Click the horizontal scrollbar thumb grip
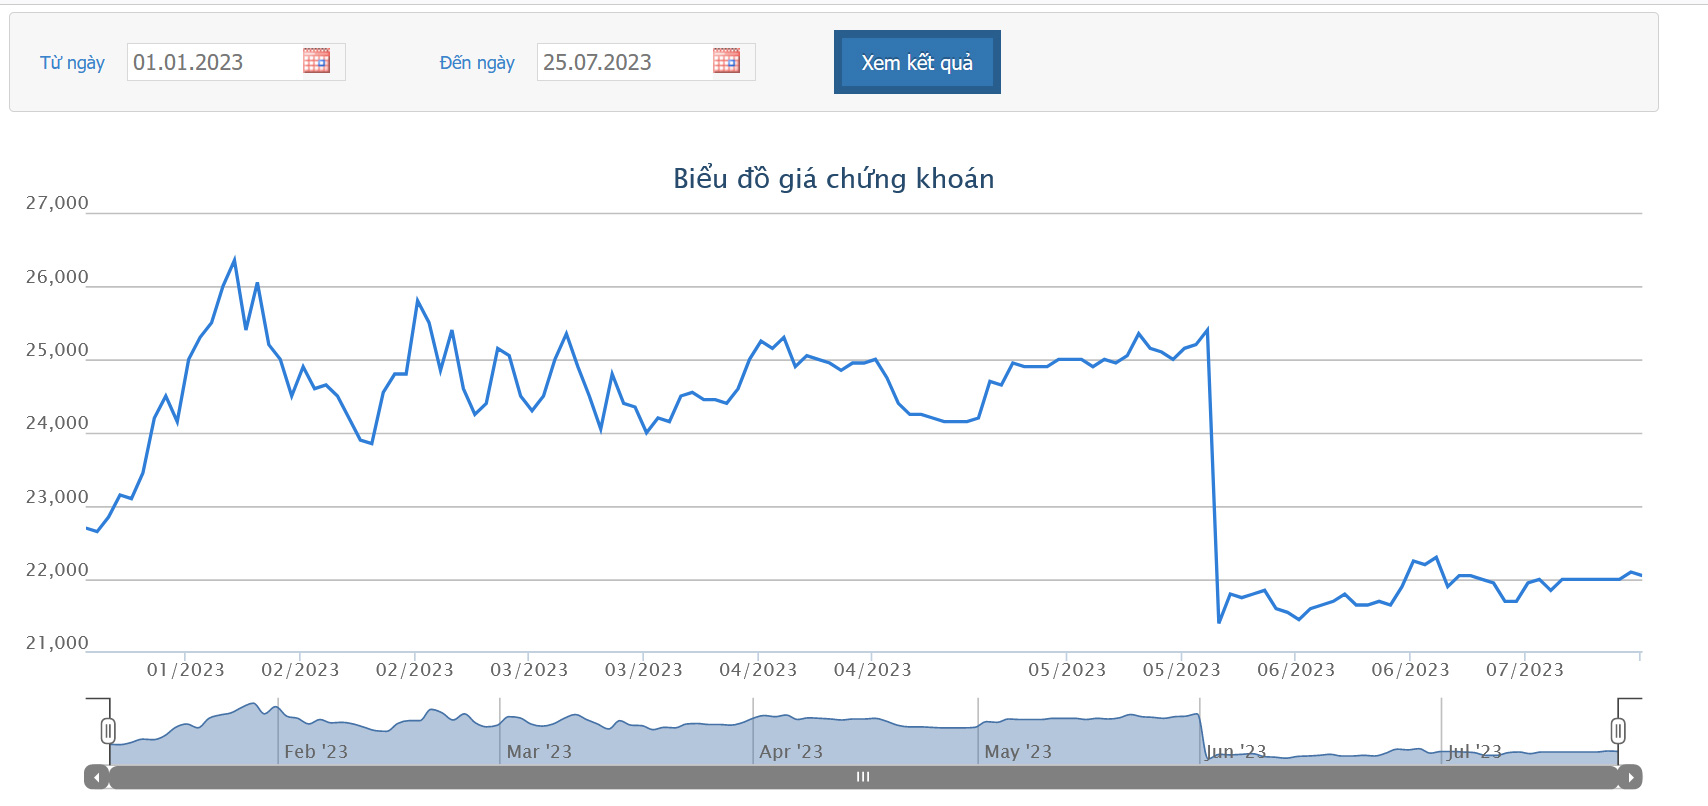This screenshot has height=806, width=1708. (x=863, y=777)
